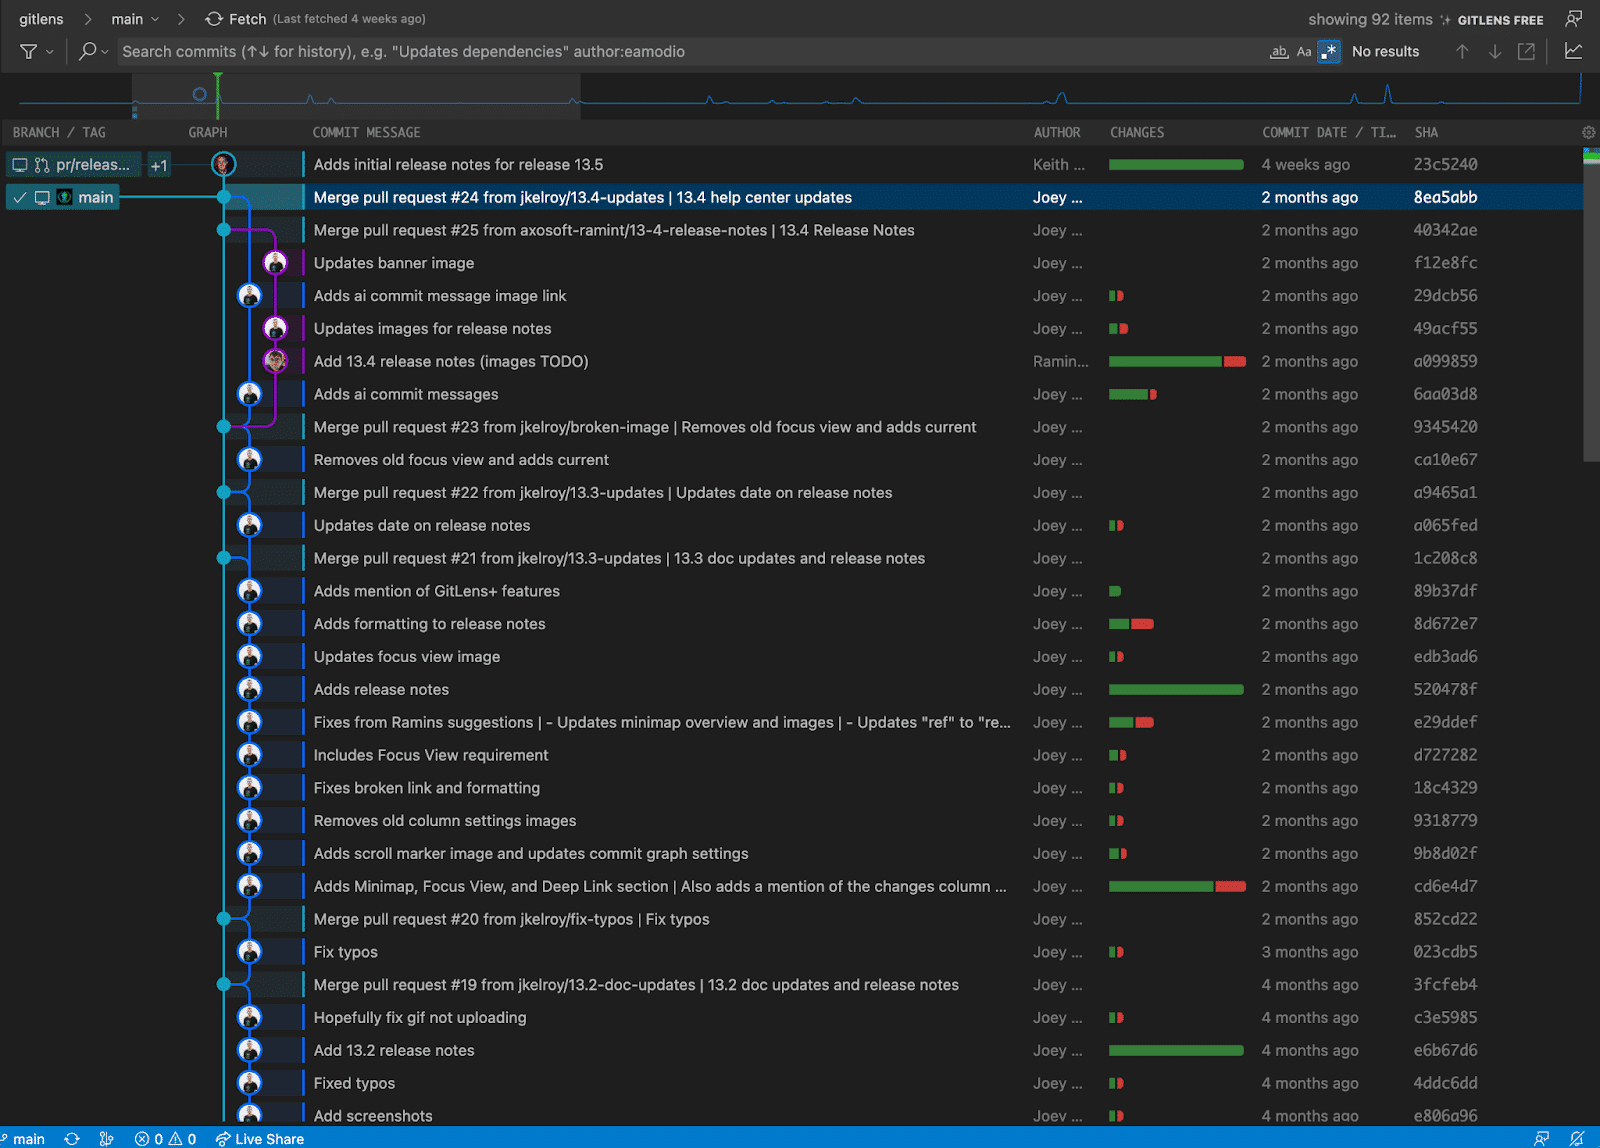
Task: Click merge node for pull request #23
Action: point(224,427)
